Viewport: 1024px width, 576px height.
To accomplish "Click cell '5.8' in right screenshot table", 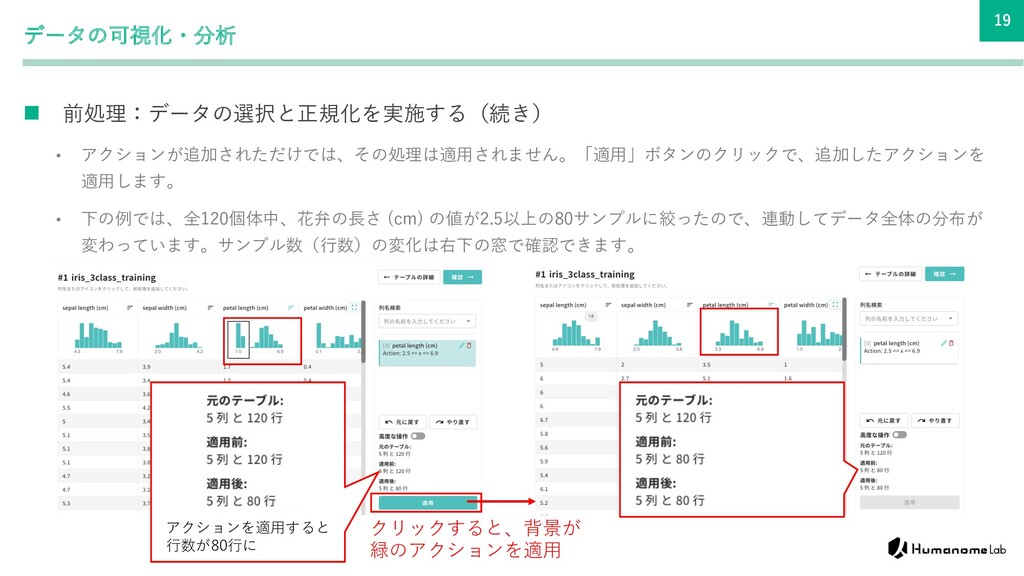I will point(544,434).
